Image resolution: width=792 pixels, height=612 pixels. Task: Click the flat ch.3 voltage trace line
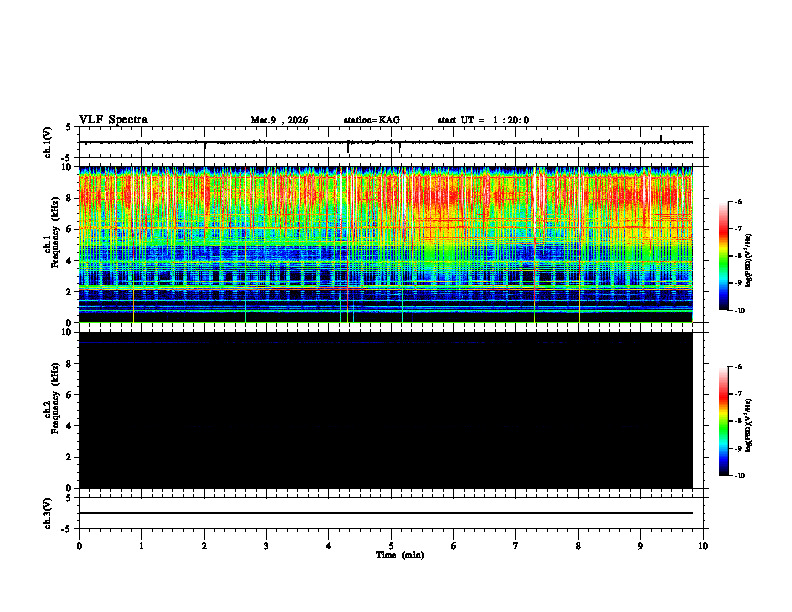coord(385,513)
